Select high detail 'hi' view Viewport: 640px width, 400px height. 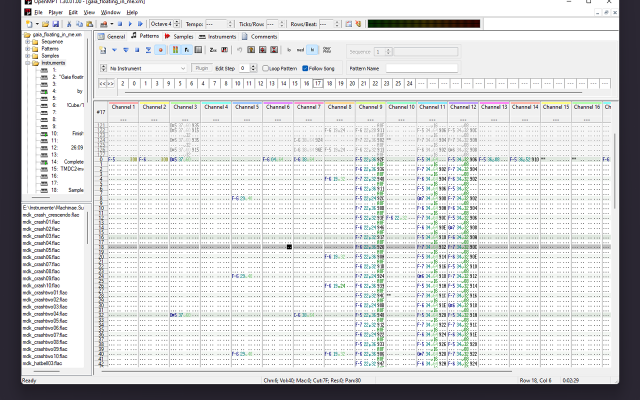click(x=312, y=50)
